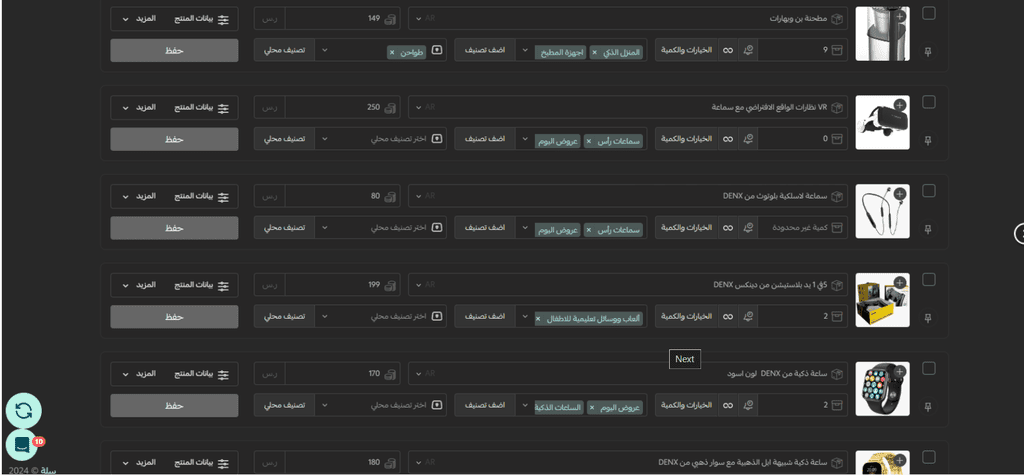Screen dimensions: 1024x475
Task: Select the مطحنة بن وبهارات checkbox
Action: tap(928, 14)
